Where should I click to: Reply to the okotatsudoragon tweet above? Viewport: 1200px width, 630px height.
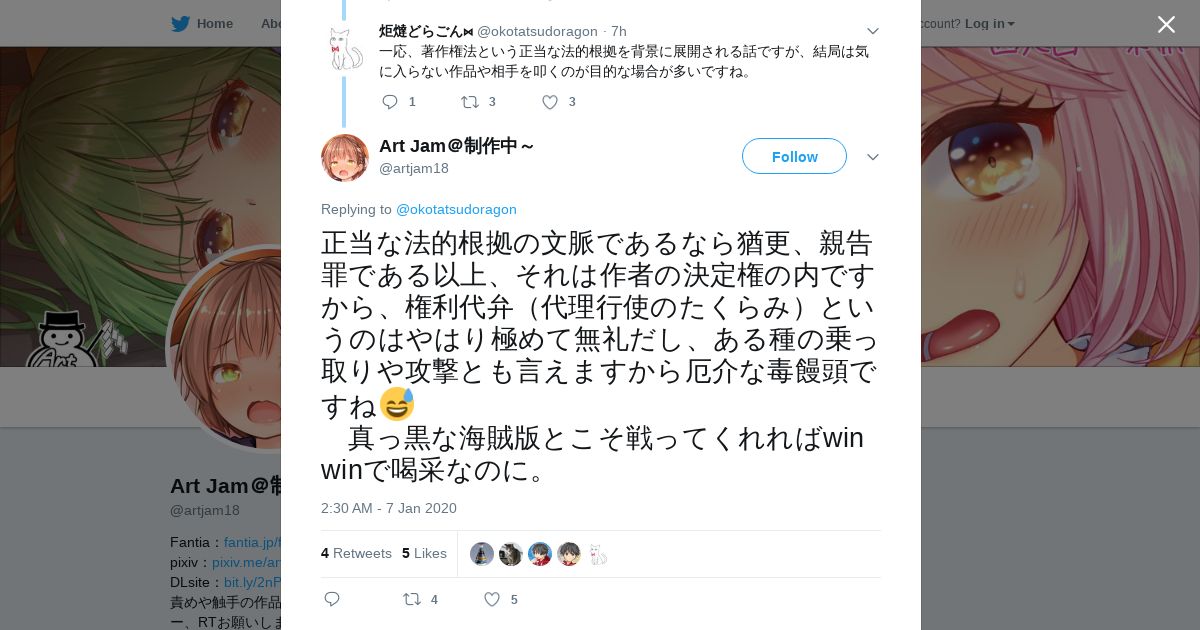click(390, 101)
